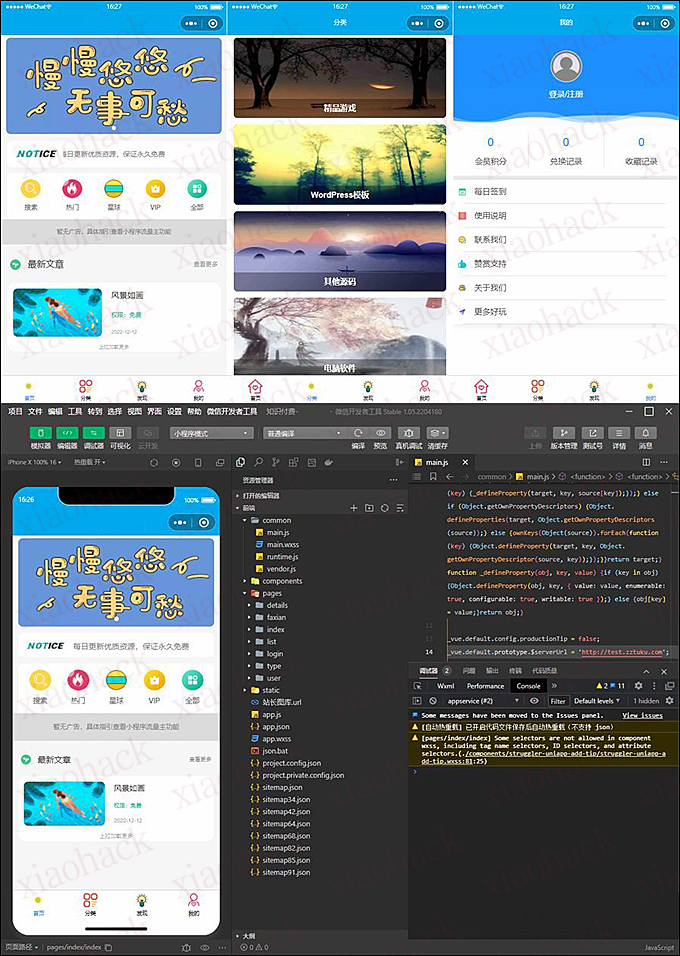Expand the 大纲 outline section

[246, 935]
